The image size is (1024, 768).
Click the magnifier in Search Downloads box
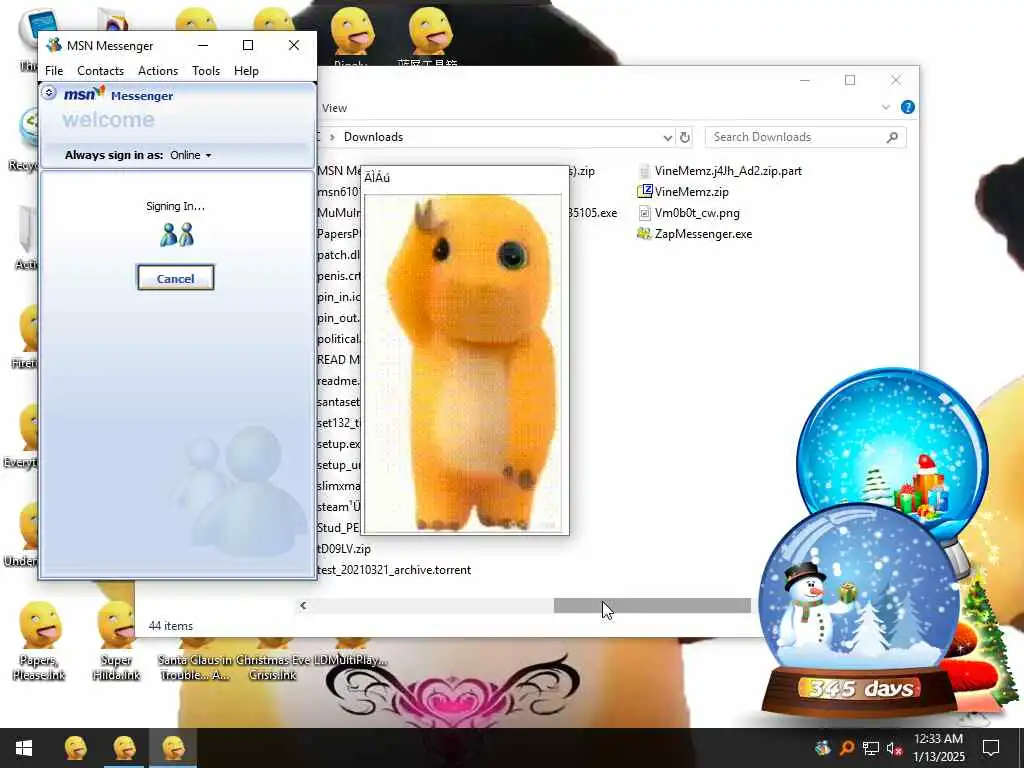892,137
